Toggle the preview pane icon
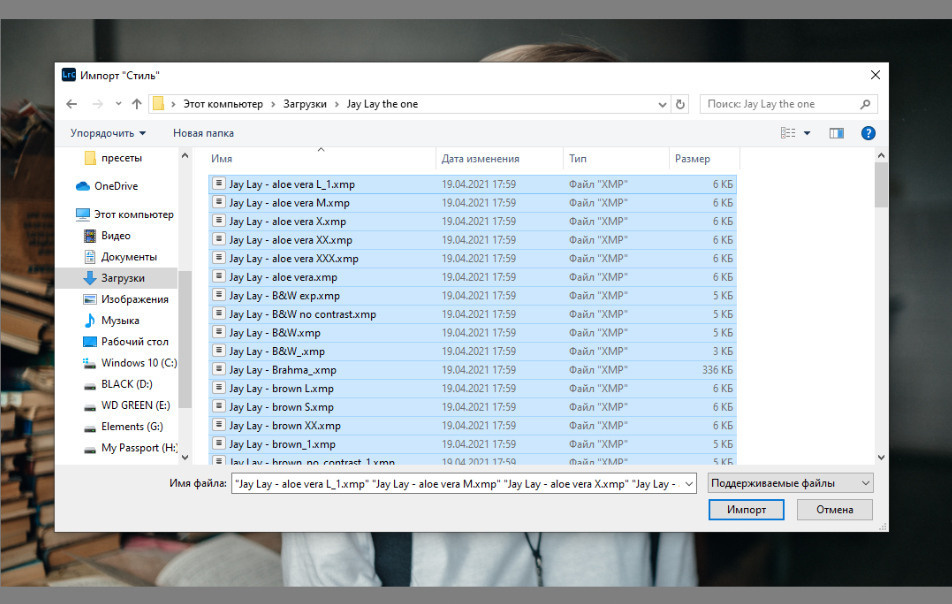This screenshot has width=952, height=604. [836, 133]
